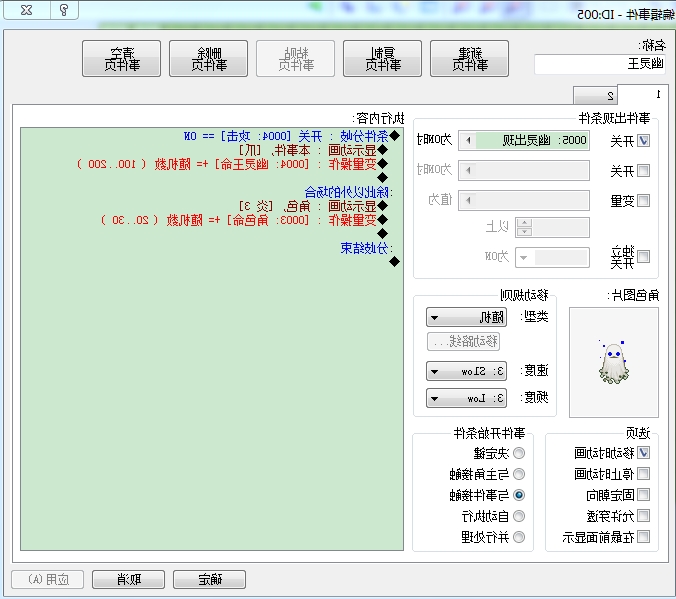
Task: Click the 确定 button
Action: click(210, 579)
